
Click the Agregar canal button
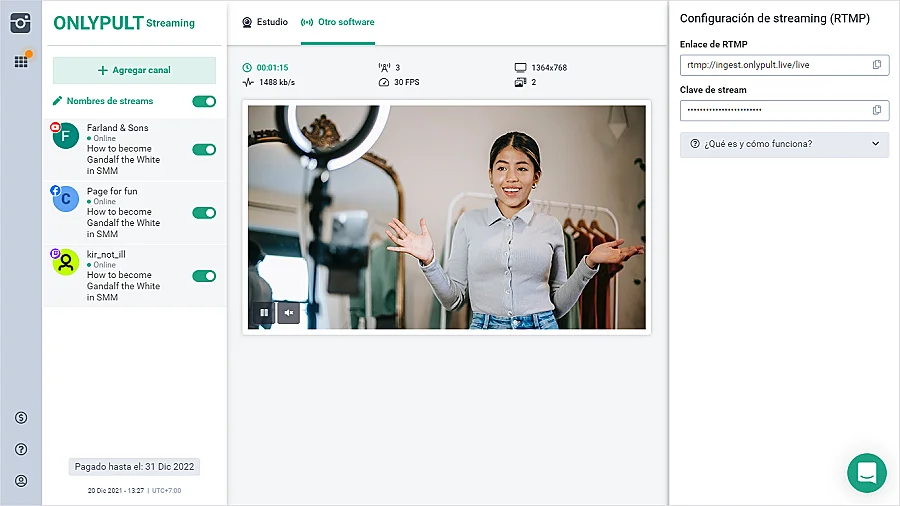click(x=134, y=70)
